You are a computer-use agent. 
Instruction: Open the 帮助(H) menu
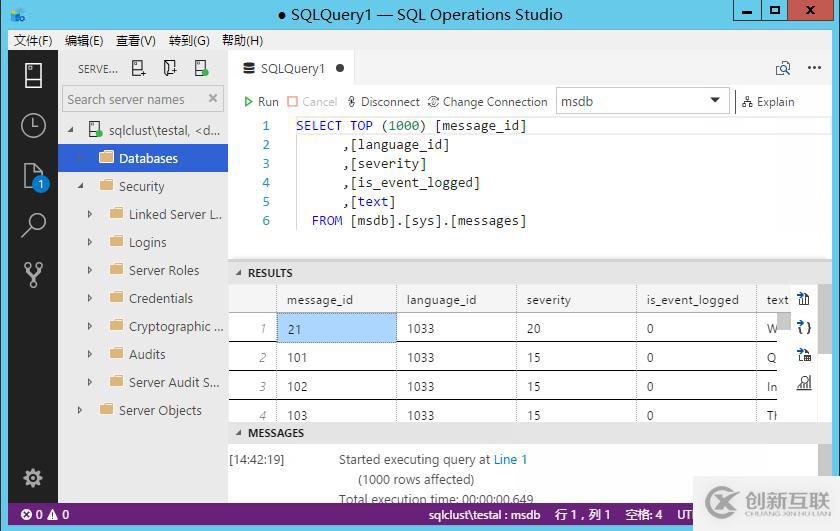(242, 41)
